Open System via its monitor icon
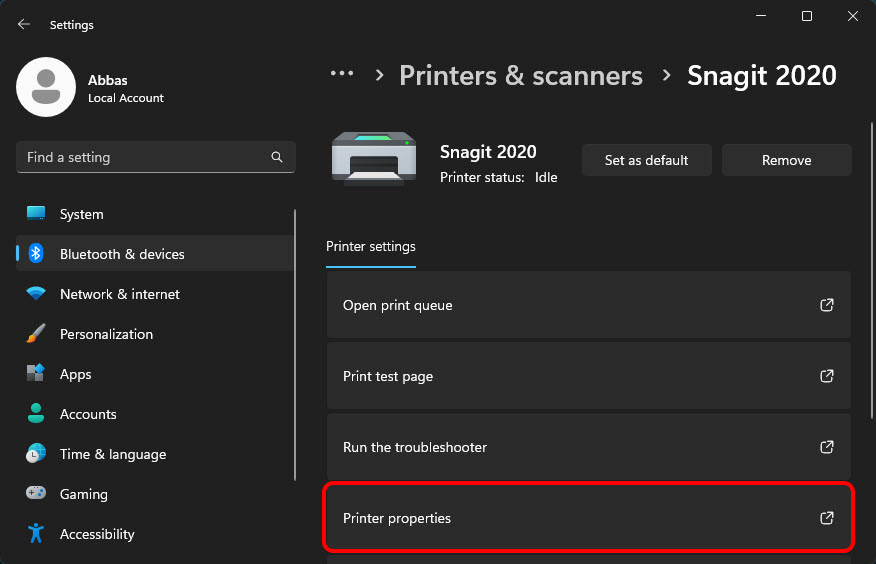This screenshot has height=564, width=876. point(36,213)
